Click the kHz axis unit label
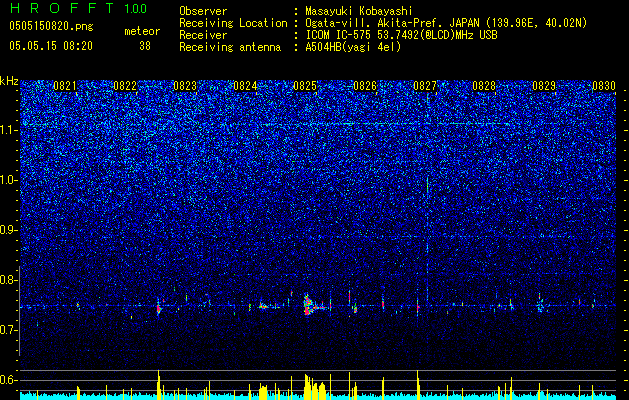This screenshot has width=629, height=400. (9, 81)
